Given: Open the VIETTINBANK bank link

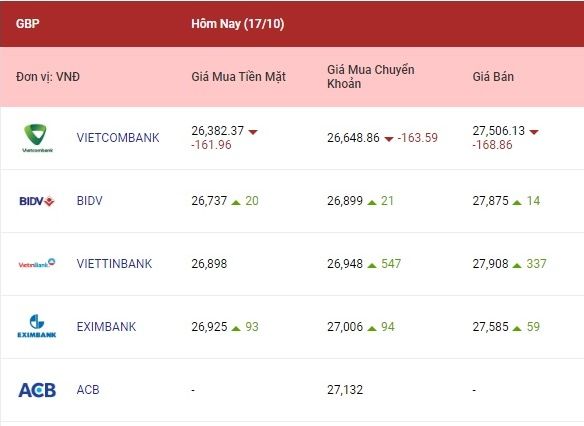Looking at the screenshot, I should pyautogui.click(x=114, y=264).
